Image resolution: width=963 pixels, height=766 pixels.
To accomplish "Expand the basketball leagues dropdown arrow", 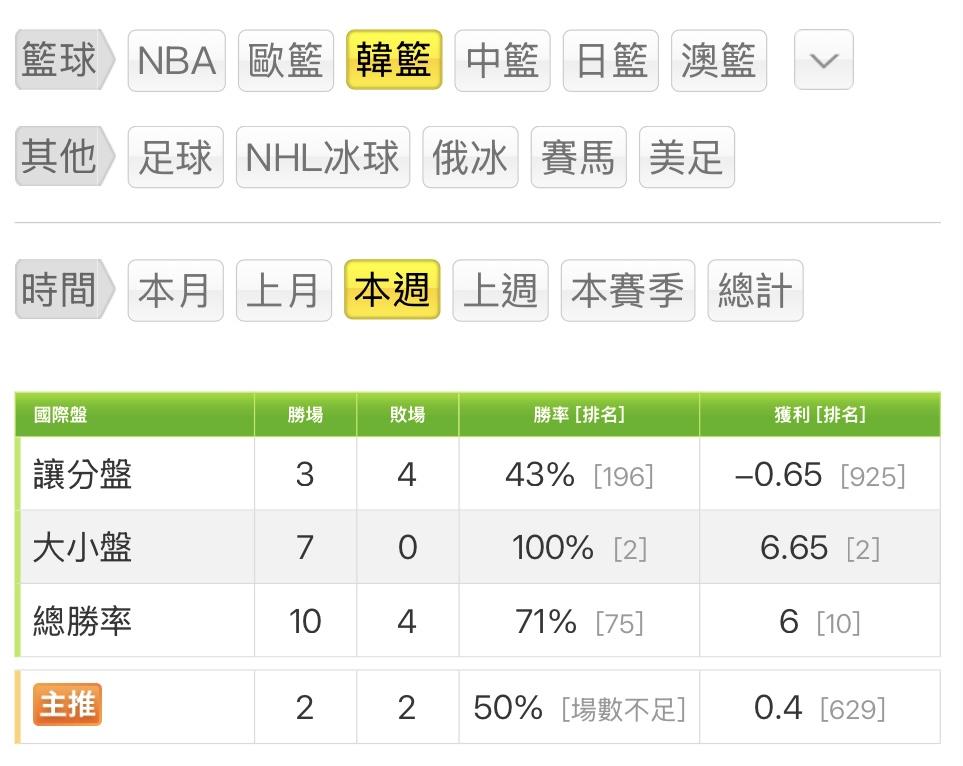I will tap(823, 61).
